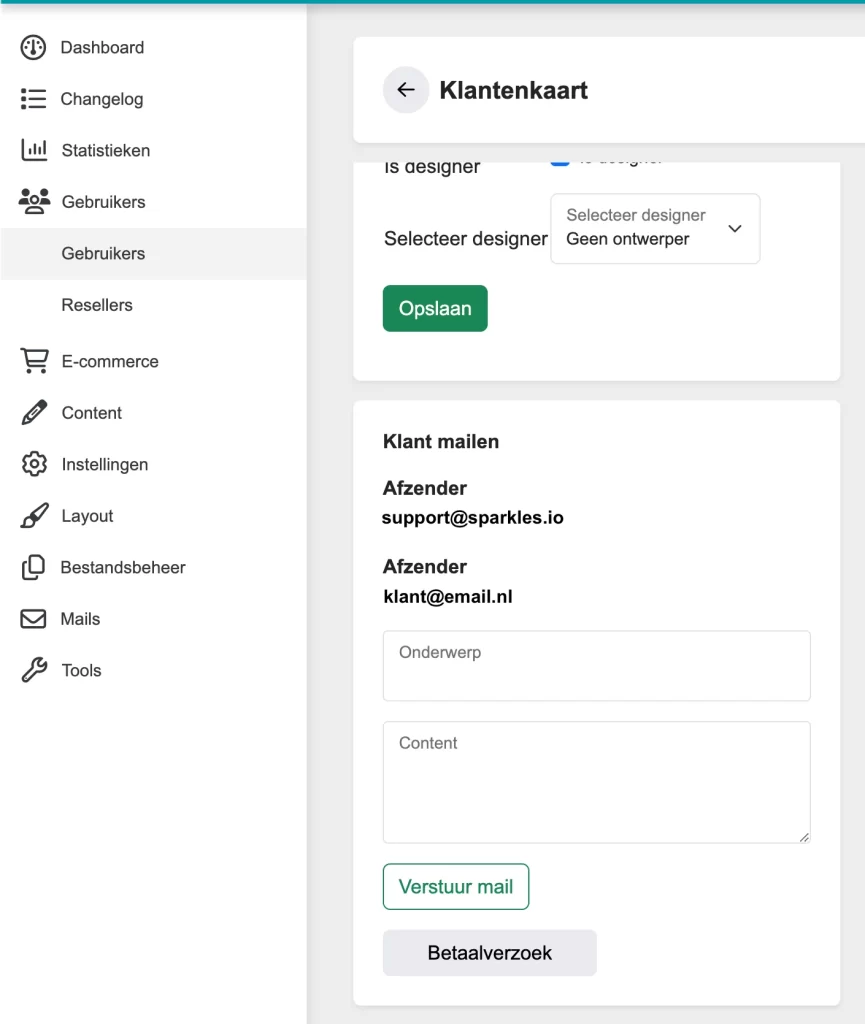Click the back arrow next to Klantenkaart

click(405, 90)
